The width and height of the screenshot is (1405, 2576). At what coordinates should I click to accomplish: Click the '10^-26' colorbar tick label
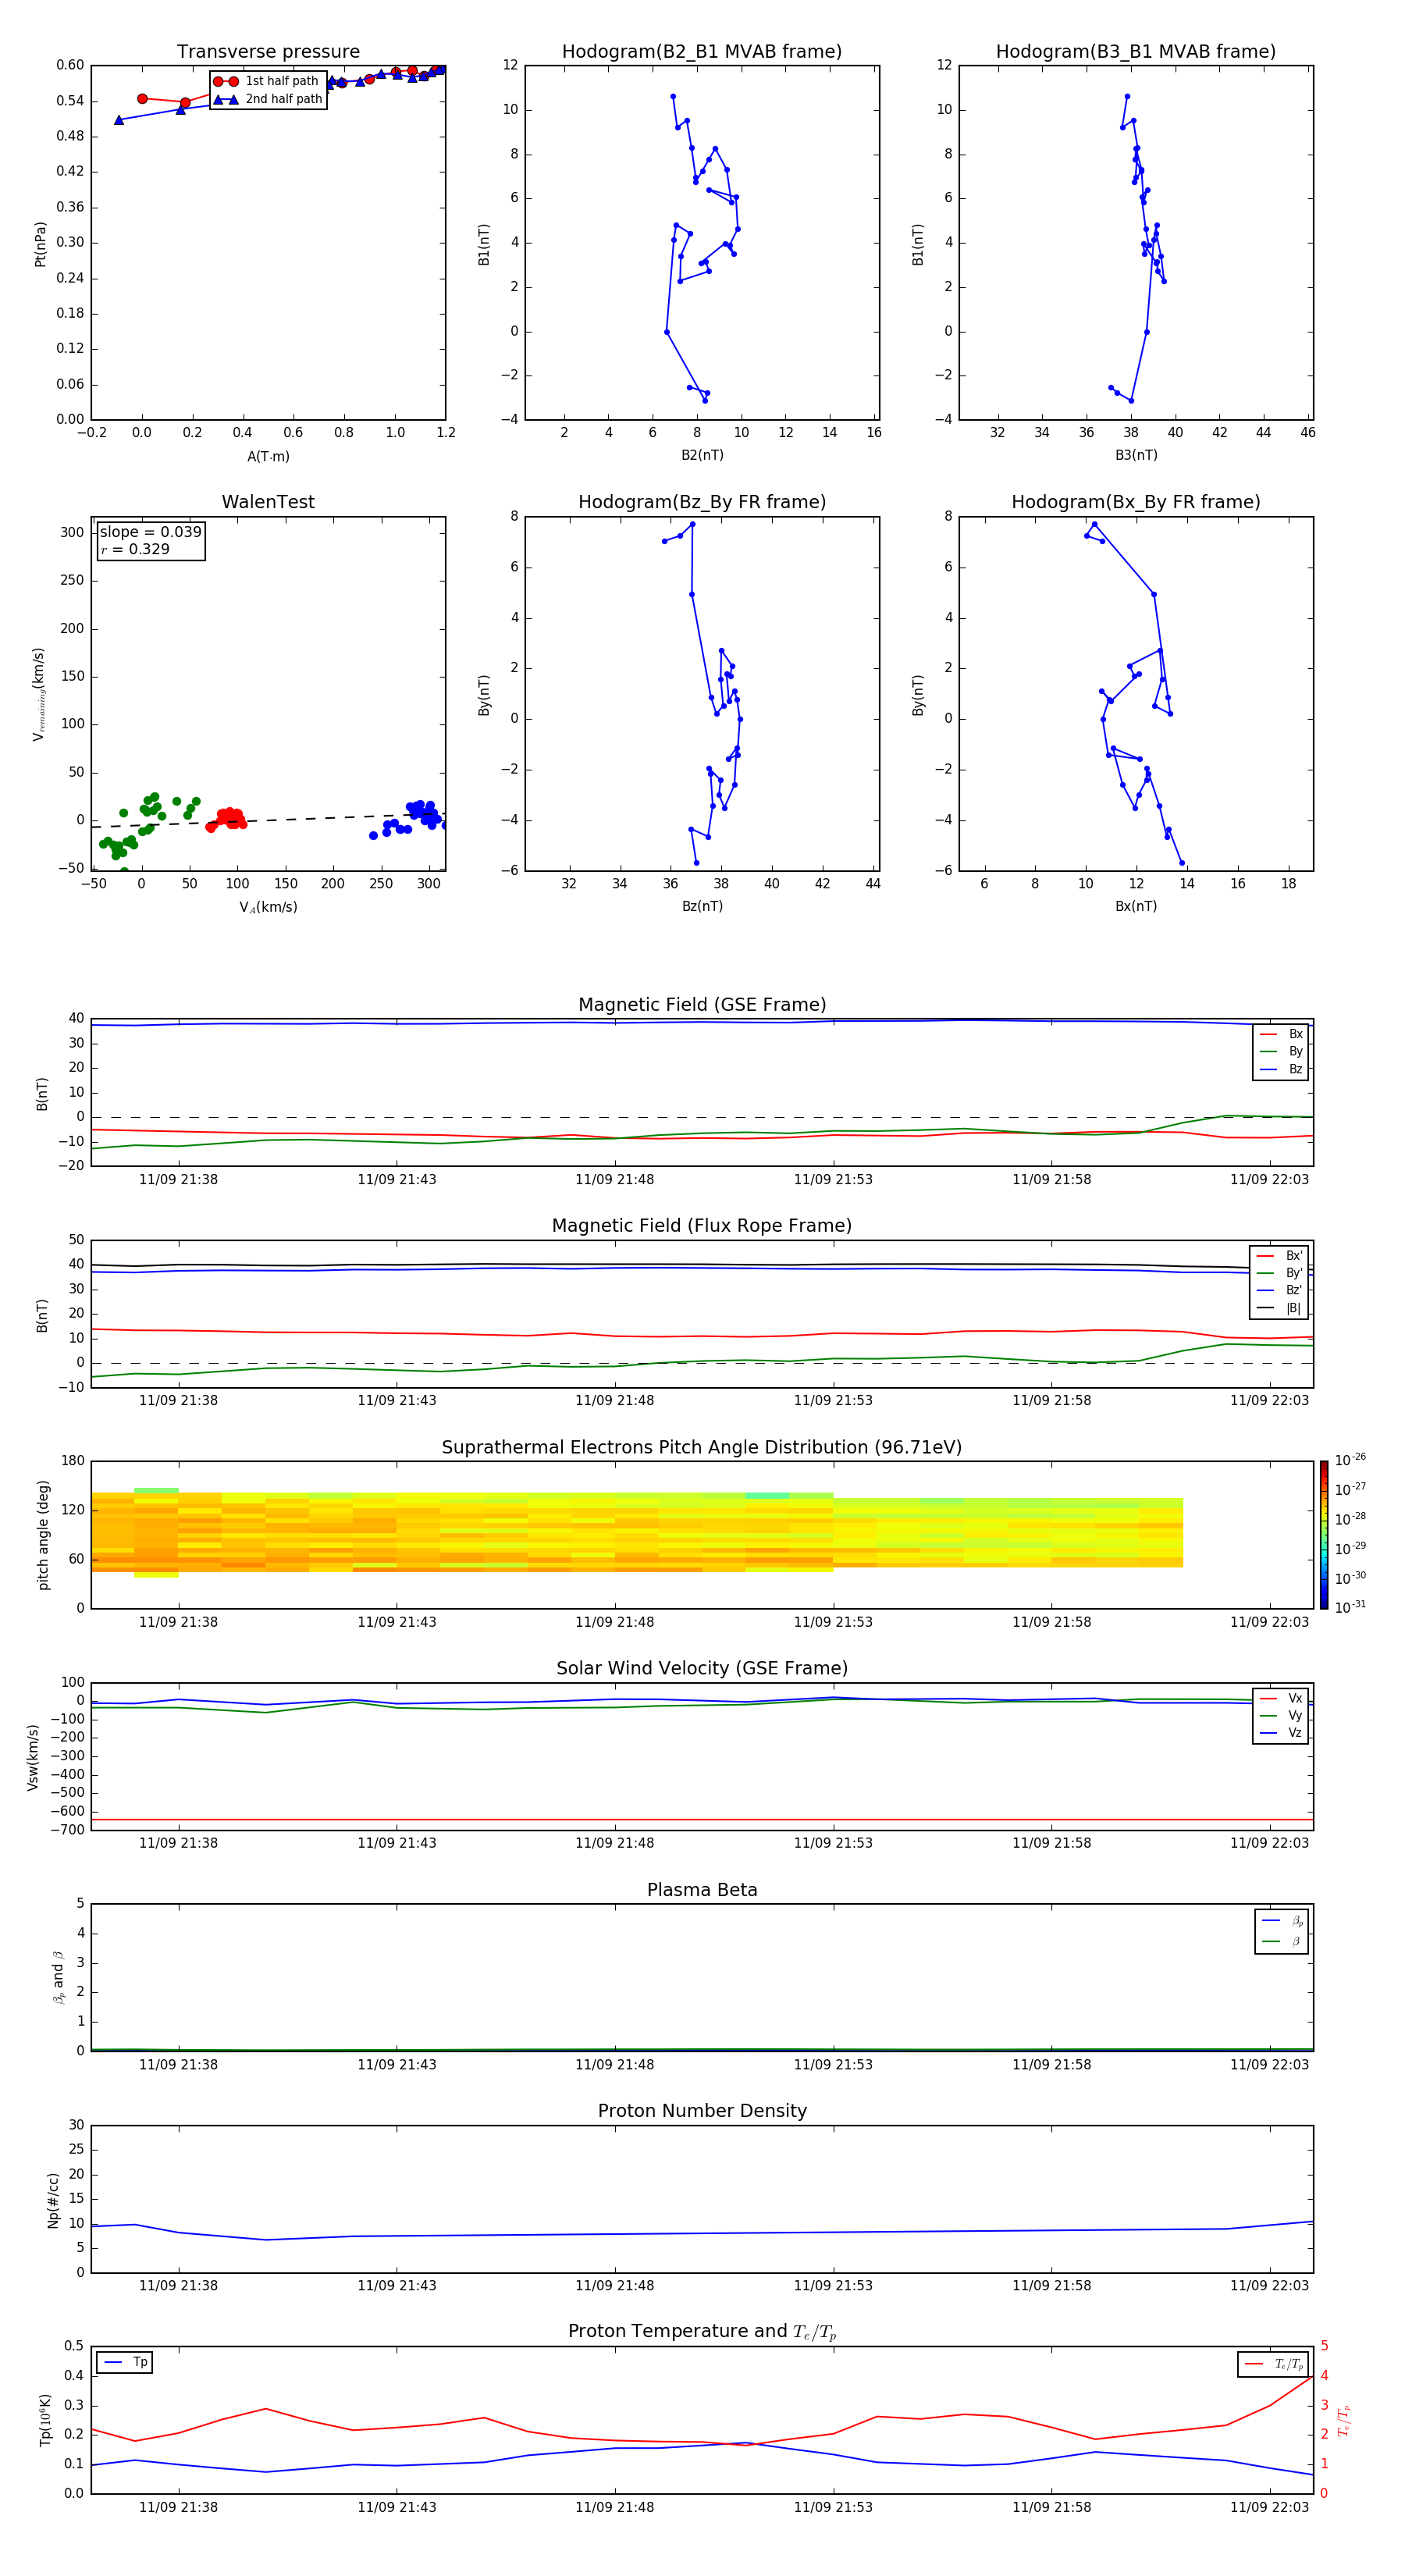pyautogui.click(x=1350, y=1460)
